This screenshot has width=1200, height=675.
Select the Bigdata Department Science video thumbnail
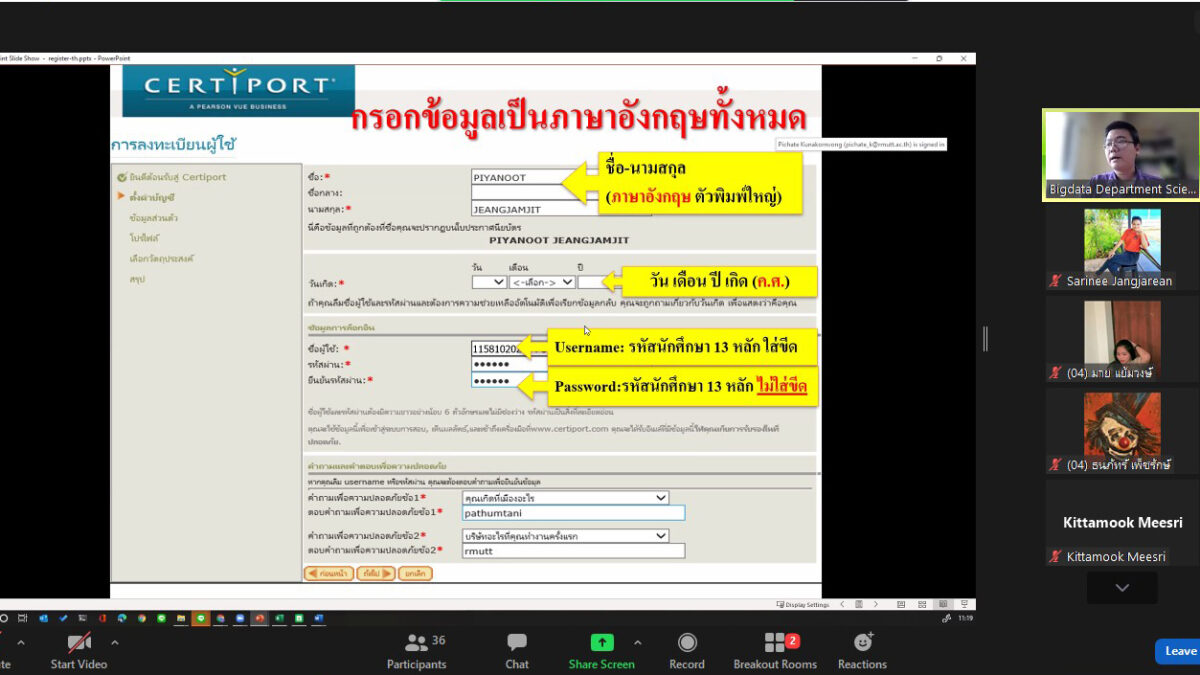pos(1121,155)
